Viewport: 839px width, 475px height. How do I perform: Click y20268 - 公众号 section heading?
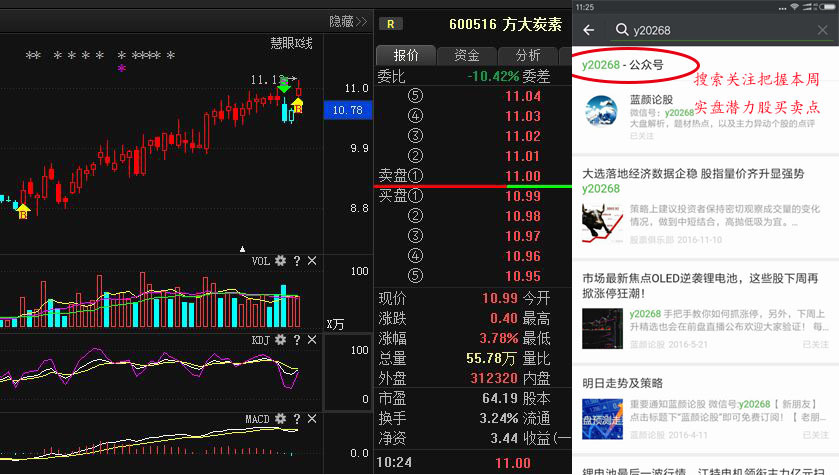click(x=622, y=65)
